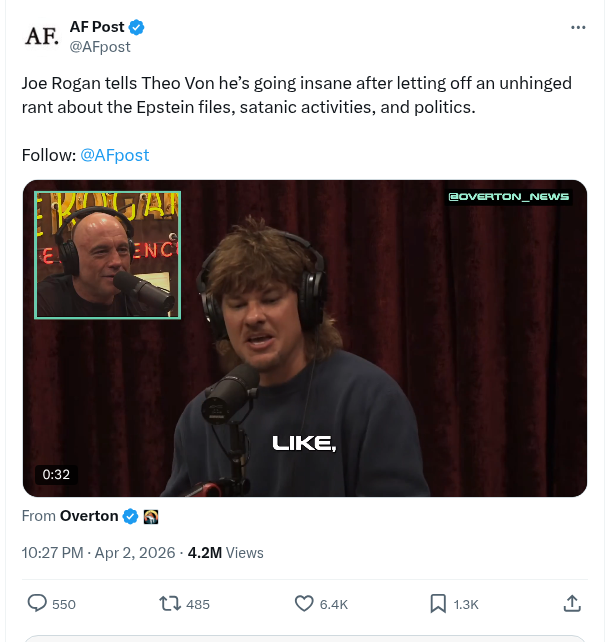Click the small affiliate badge after Overton
Screen dimensions: 608x642
(151, 516)
